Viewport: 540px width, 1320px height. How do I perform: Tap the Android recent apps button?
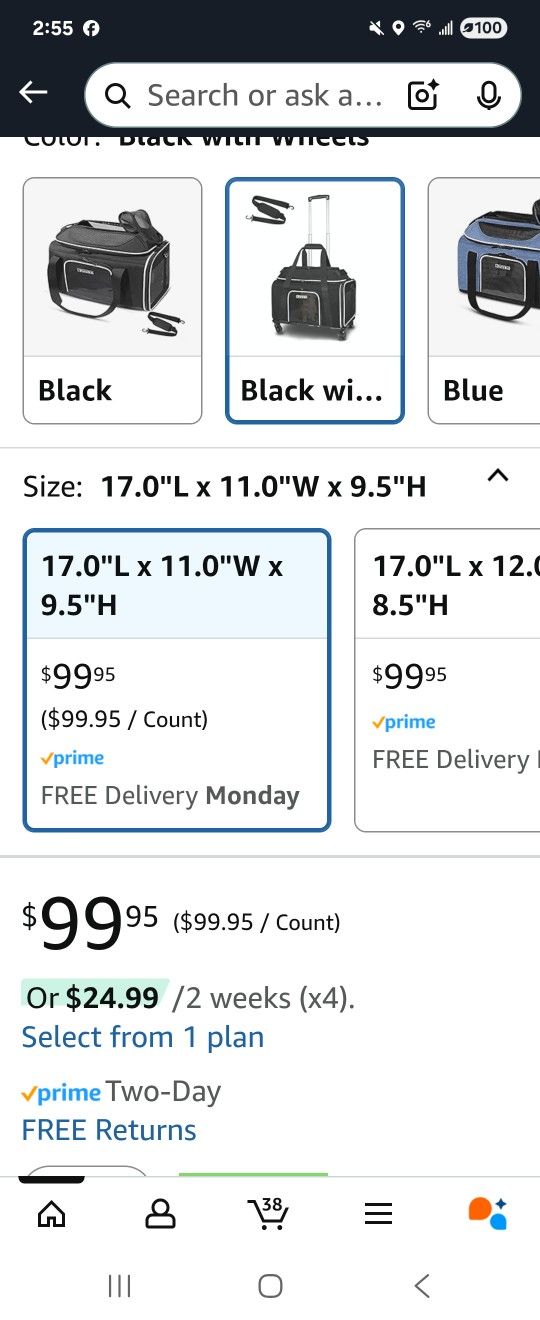coord(119,1286)
